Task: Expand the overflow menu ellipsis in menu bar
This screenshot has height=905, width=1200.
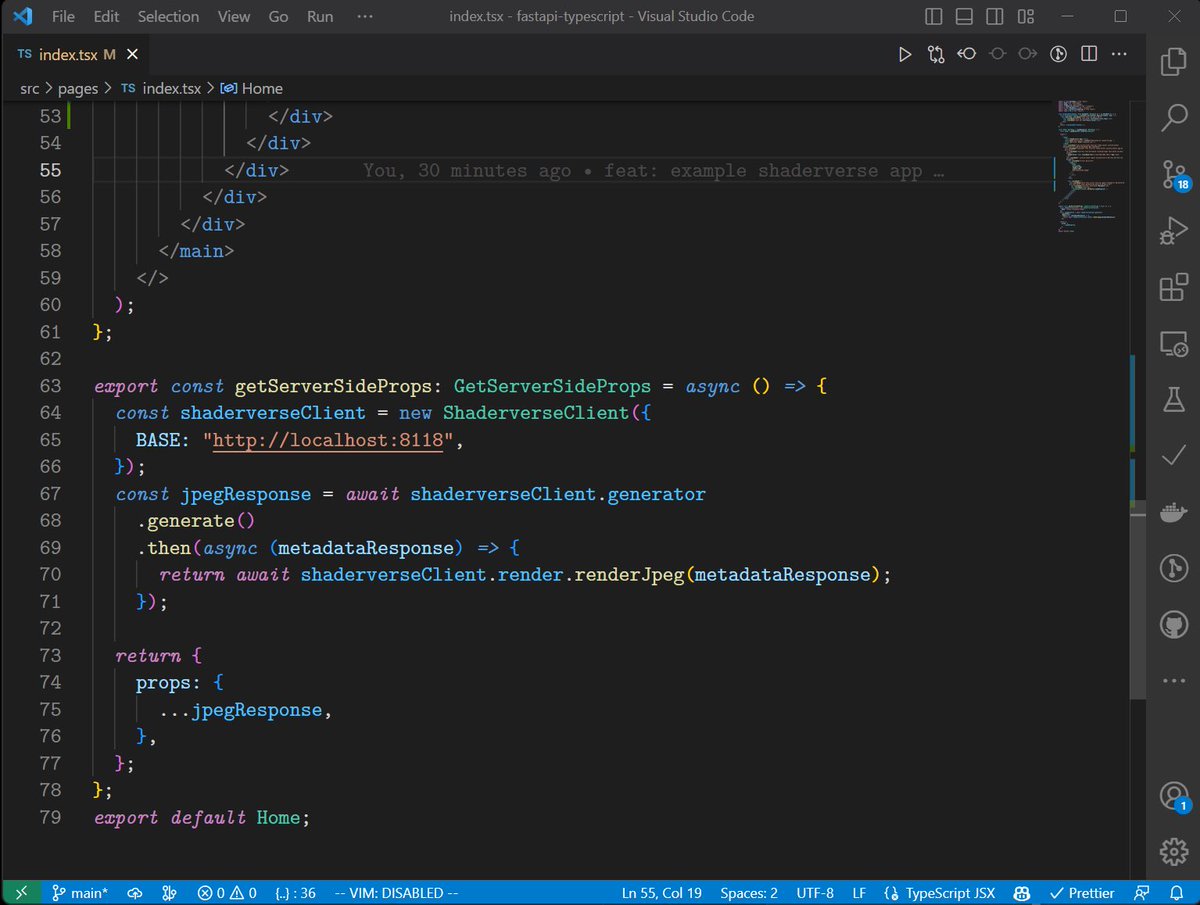Action: click(365, 17)
